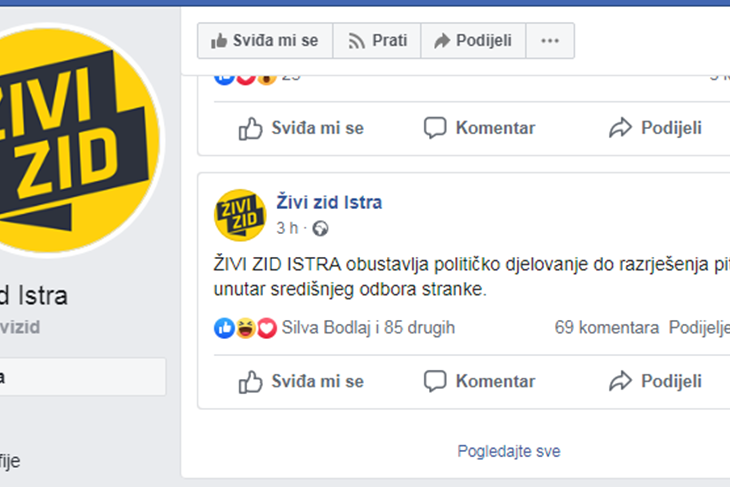The width and height of the screenshot is (730, 487).
Task: Expand the 69 komentara comments
Action: click(607, 328)
